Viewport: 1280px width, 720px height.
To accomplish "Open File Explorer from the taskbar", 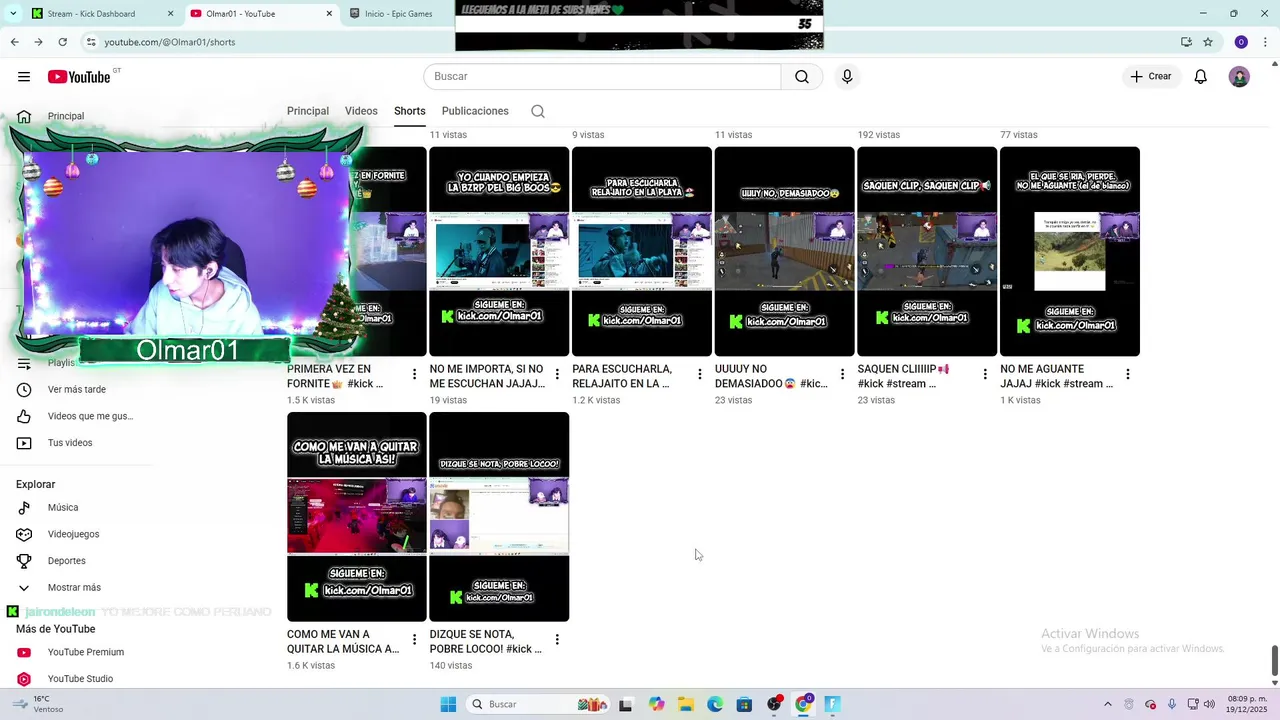I will tap(686, 704).
